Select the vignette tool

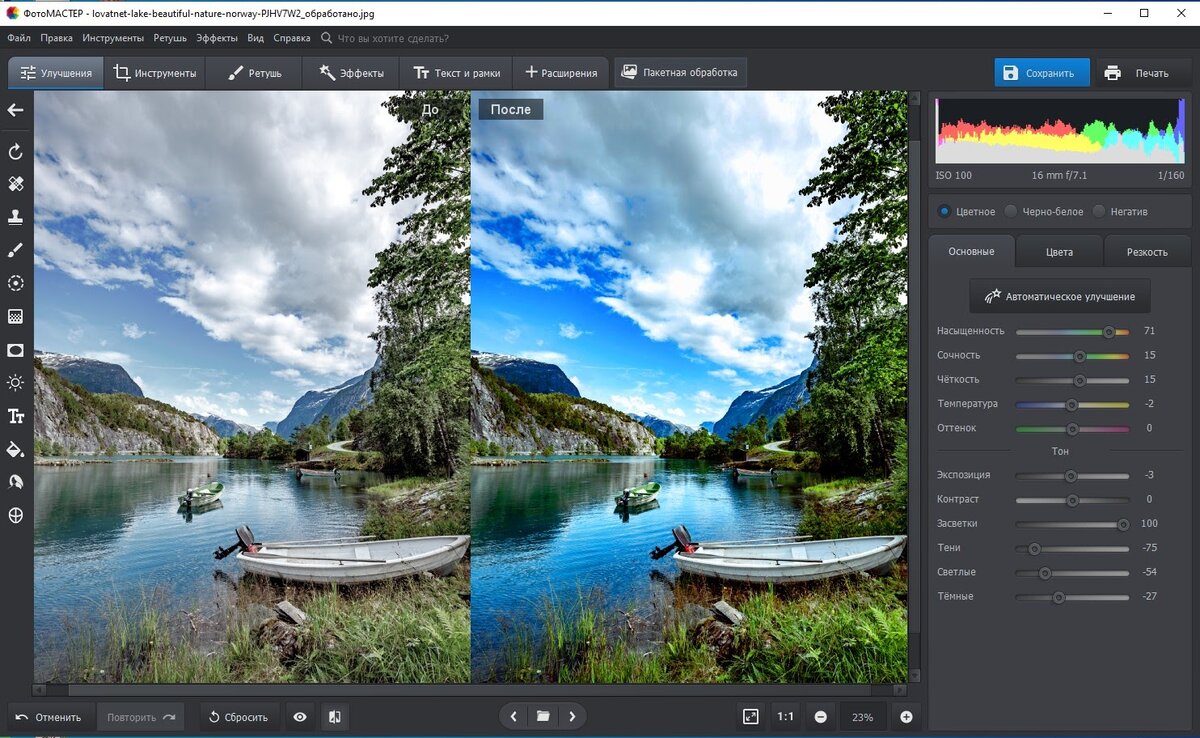tap(15, 350)
